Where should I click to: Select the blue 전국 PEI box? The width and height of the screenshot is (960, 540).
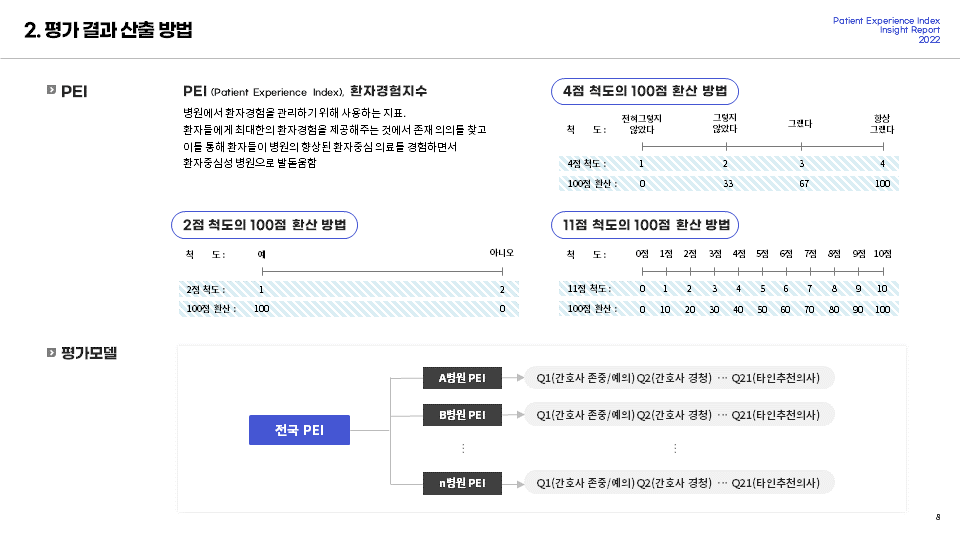[x=299, y=430]
